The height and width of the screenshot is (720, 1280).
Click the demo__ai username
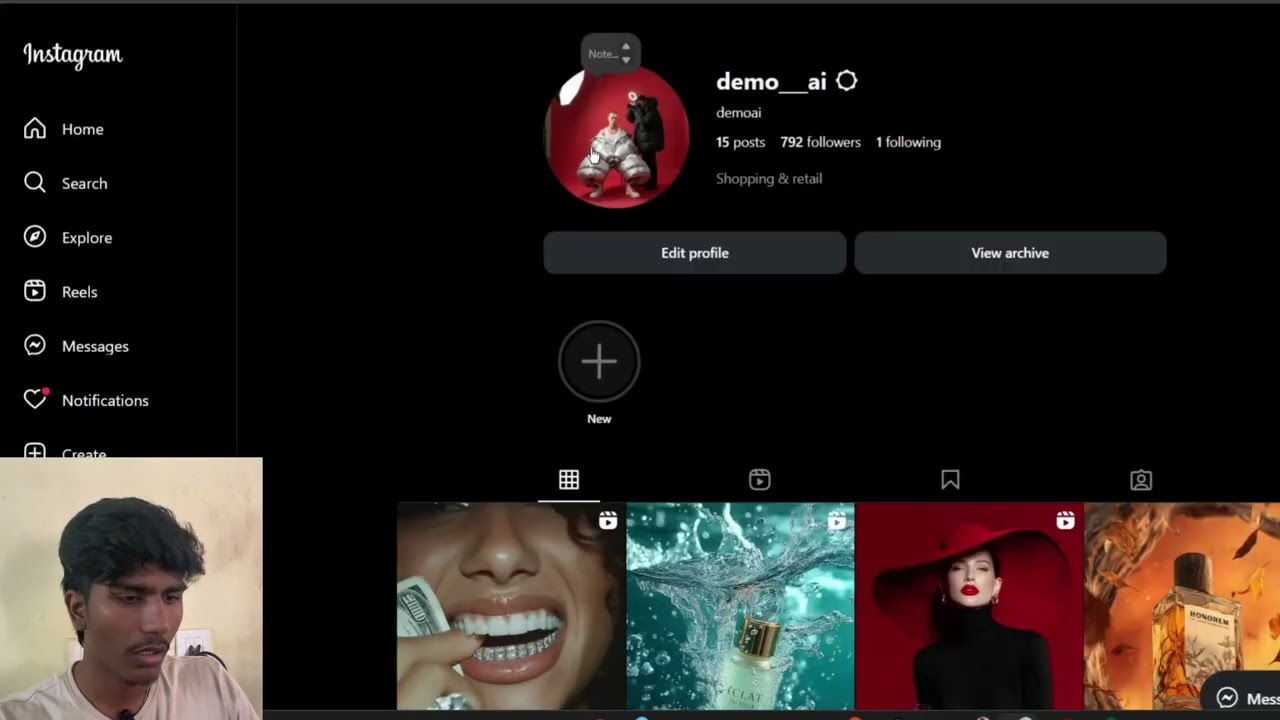[x=771, y=82]
